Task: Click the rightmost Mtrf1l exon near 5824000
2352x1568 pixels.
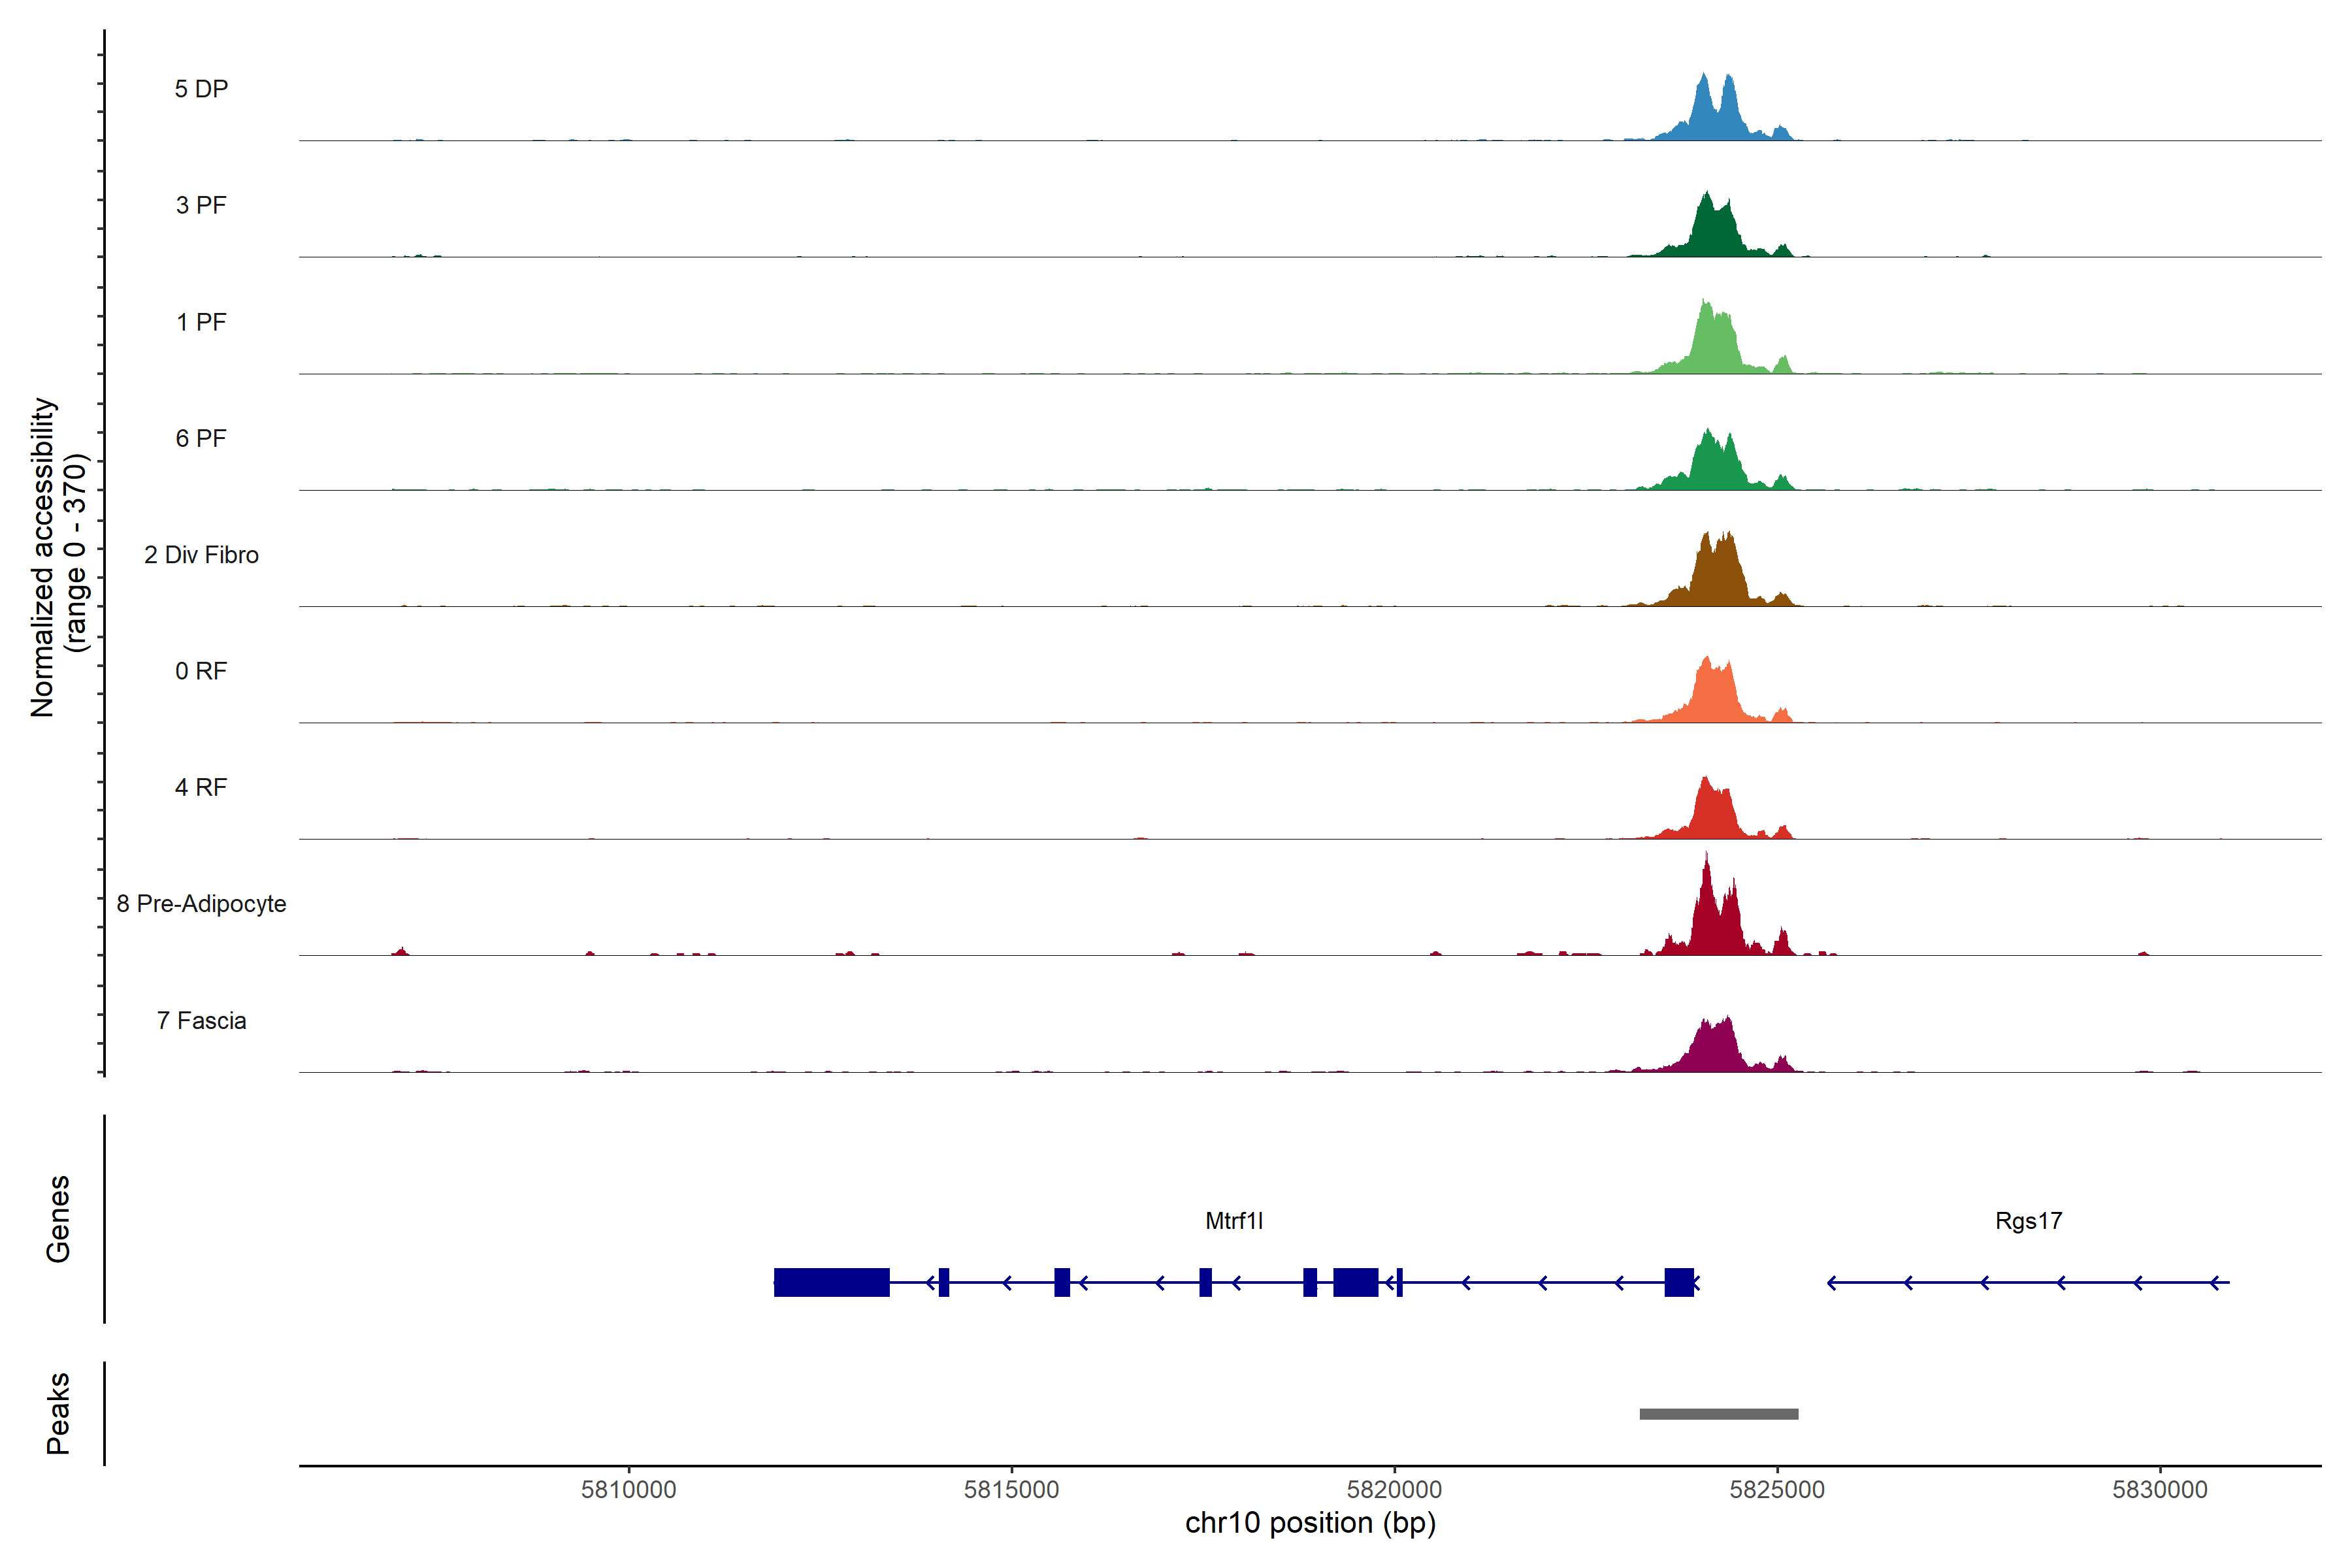Action: pos(1679,1282)
